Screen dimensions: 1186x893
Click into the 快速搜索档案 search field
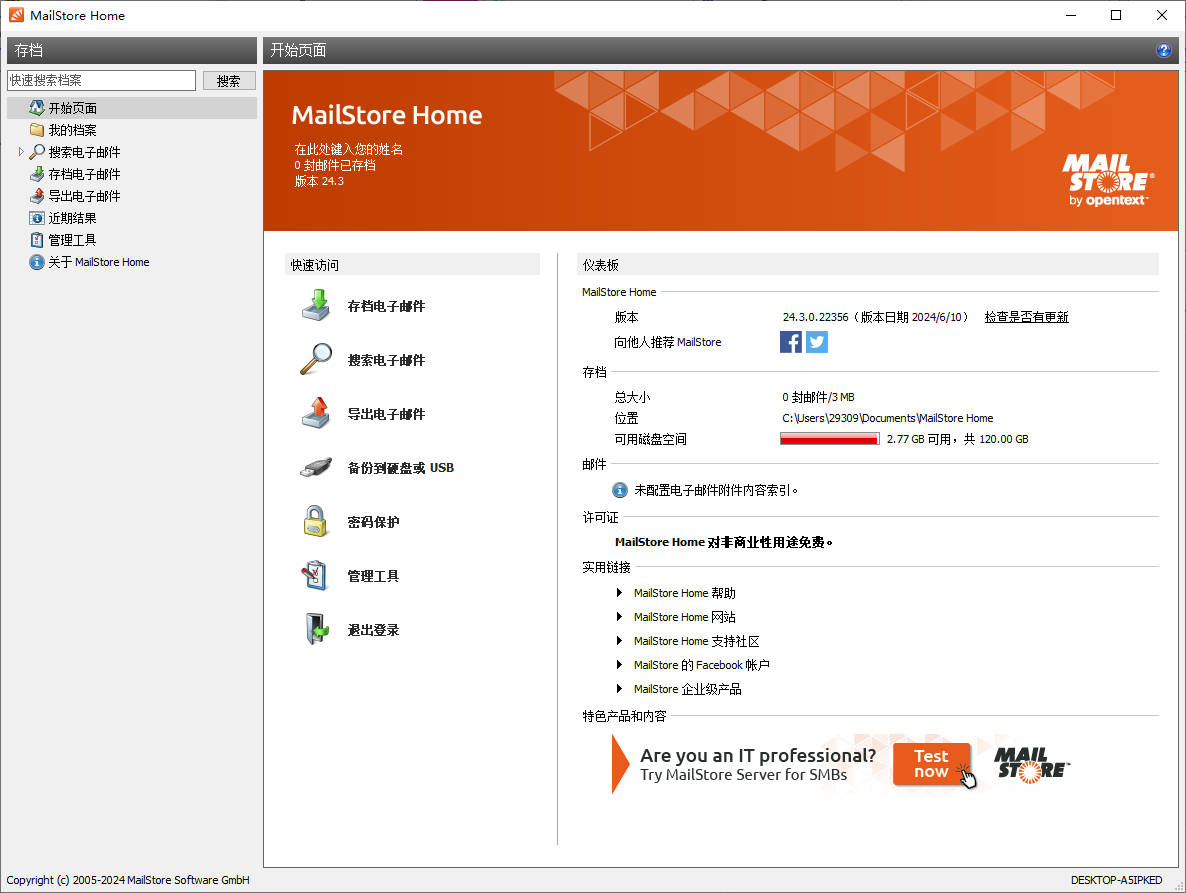click(x=101, y=80)
